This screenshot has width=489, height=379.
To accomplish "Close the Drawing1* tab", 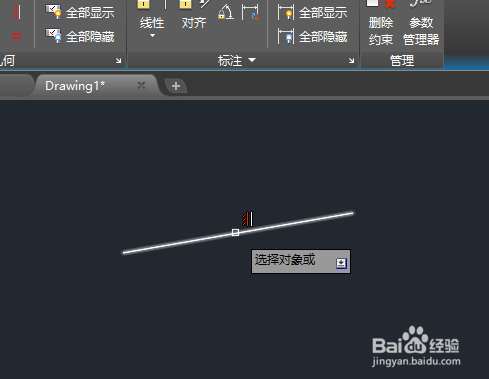I will click(x=141, y=85).
